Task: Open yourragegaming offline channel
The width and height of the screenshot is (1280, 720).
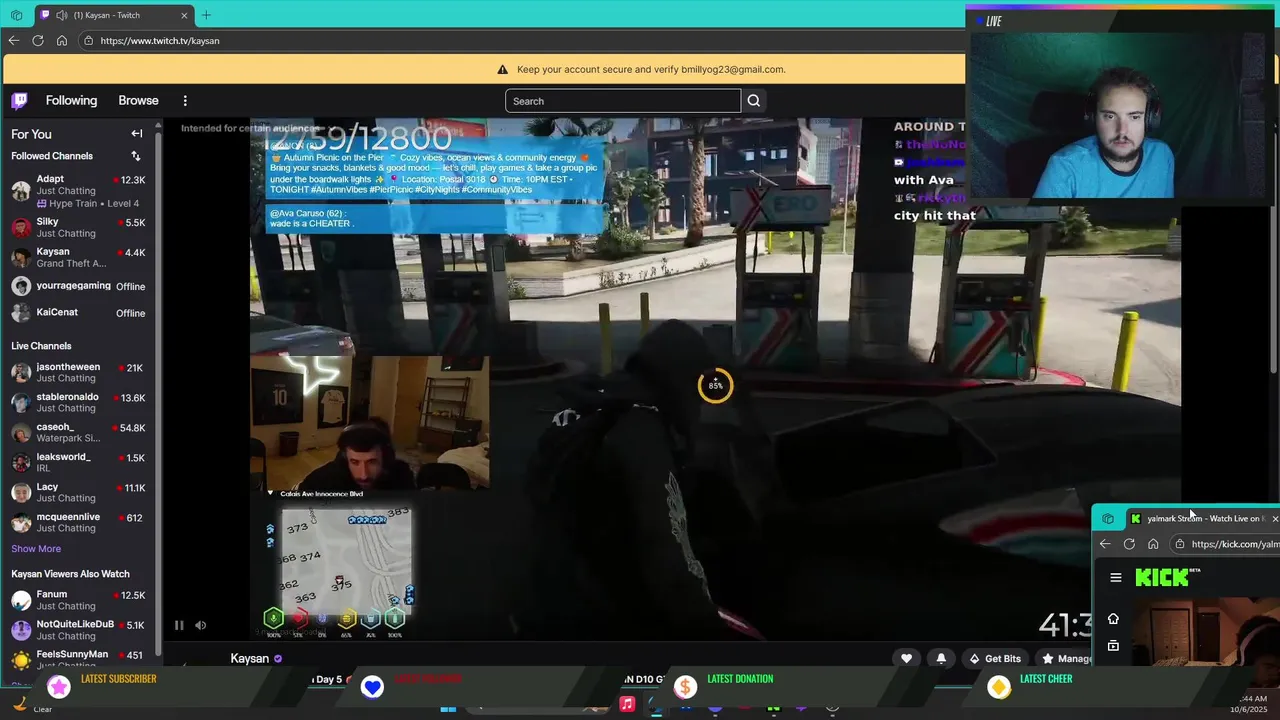Action: [79, 286]
